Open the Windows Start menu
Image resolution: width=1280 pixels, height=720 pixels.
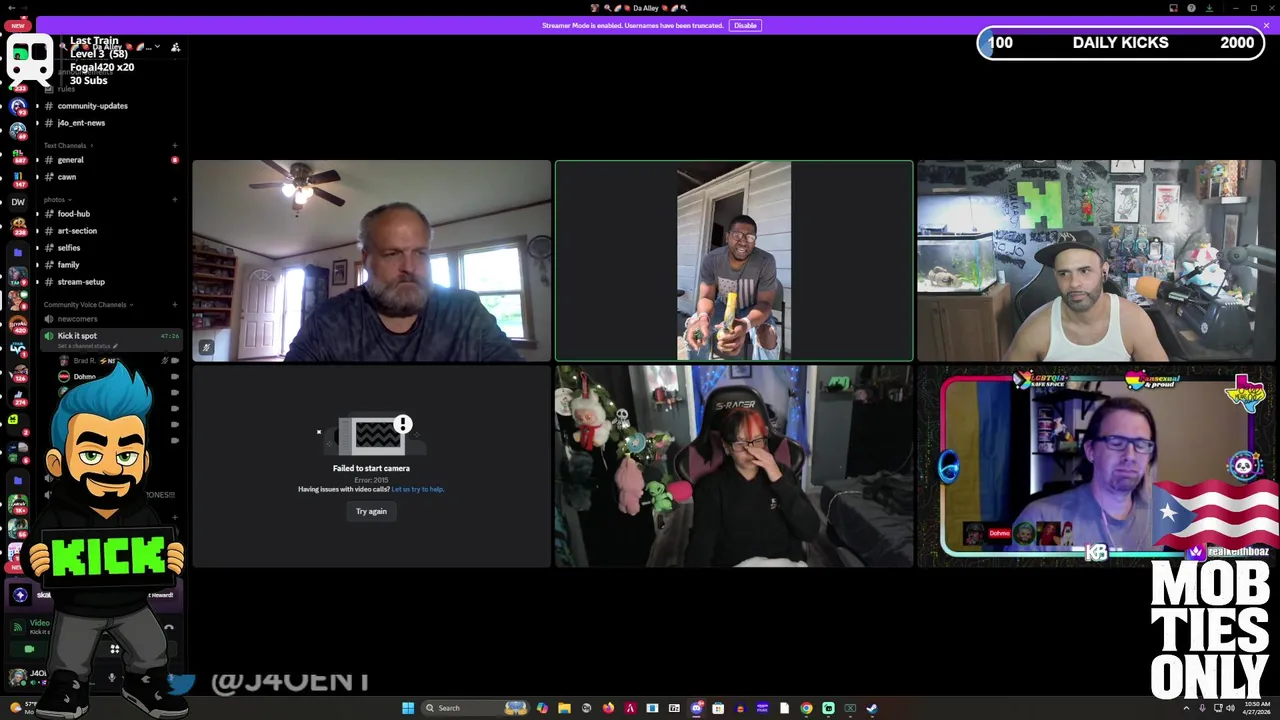(408, 708)
